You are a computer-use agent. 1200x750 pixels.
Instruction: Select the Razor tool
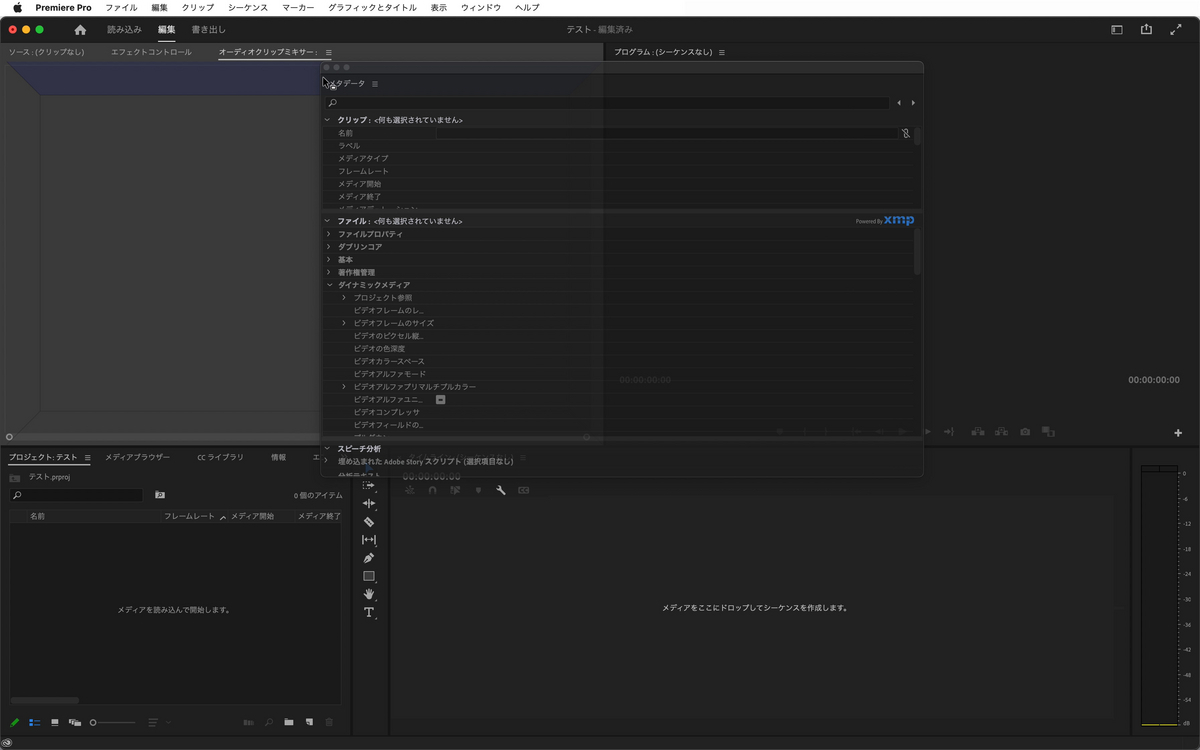(x=369, y=521)
